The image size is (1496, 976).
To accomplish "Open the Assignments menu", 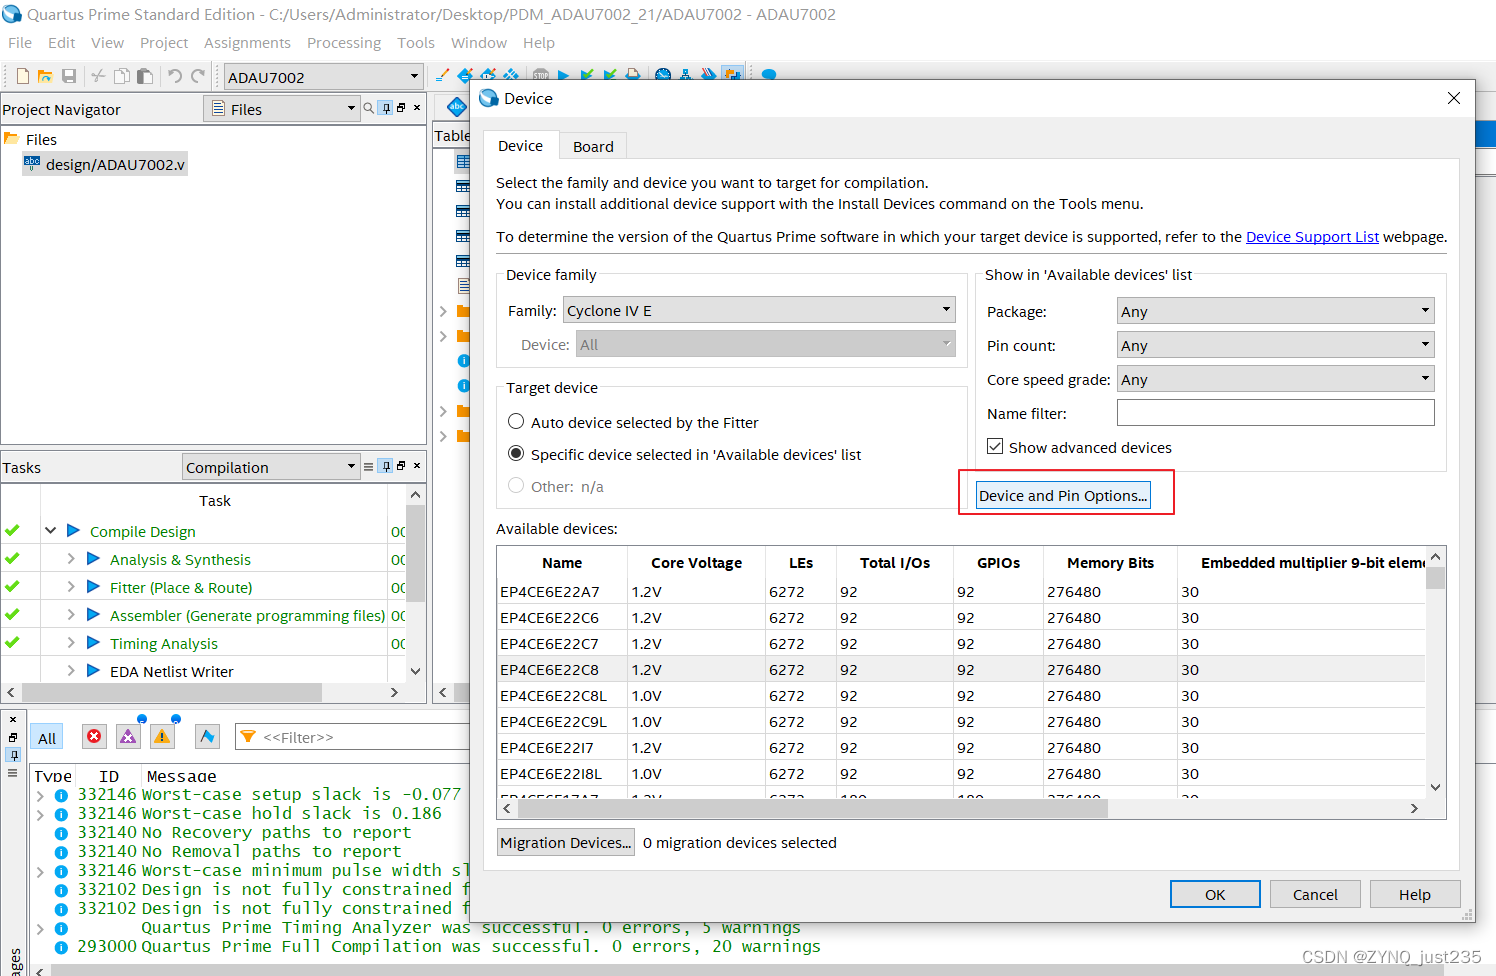I will pyautogui.click(x=247, y=43).
